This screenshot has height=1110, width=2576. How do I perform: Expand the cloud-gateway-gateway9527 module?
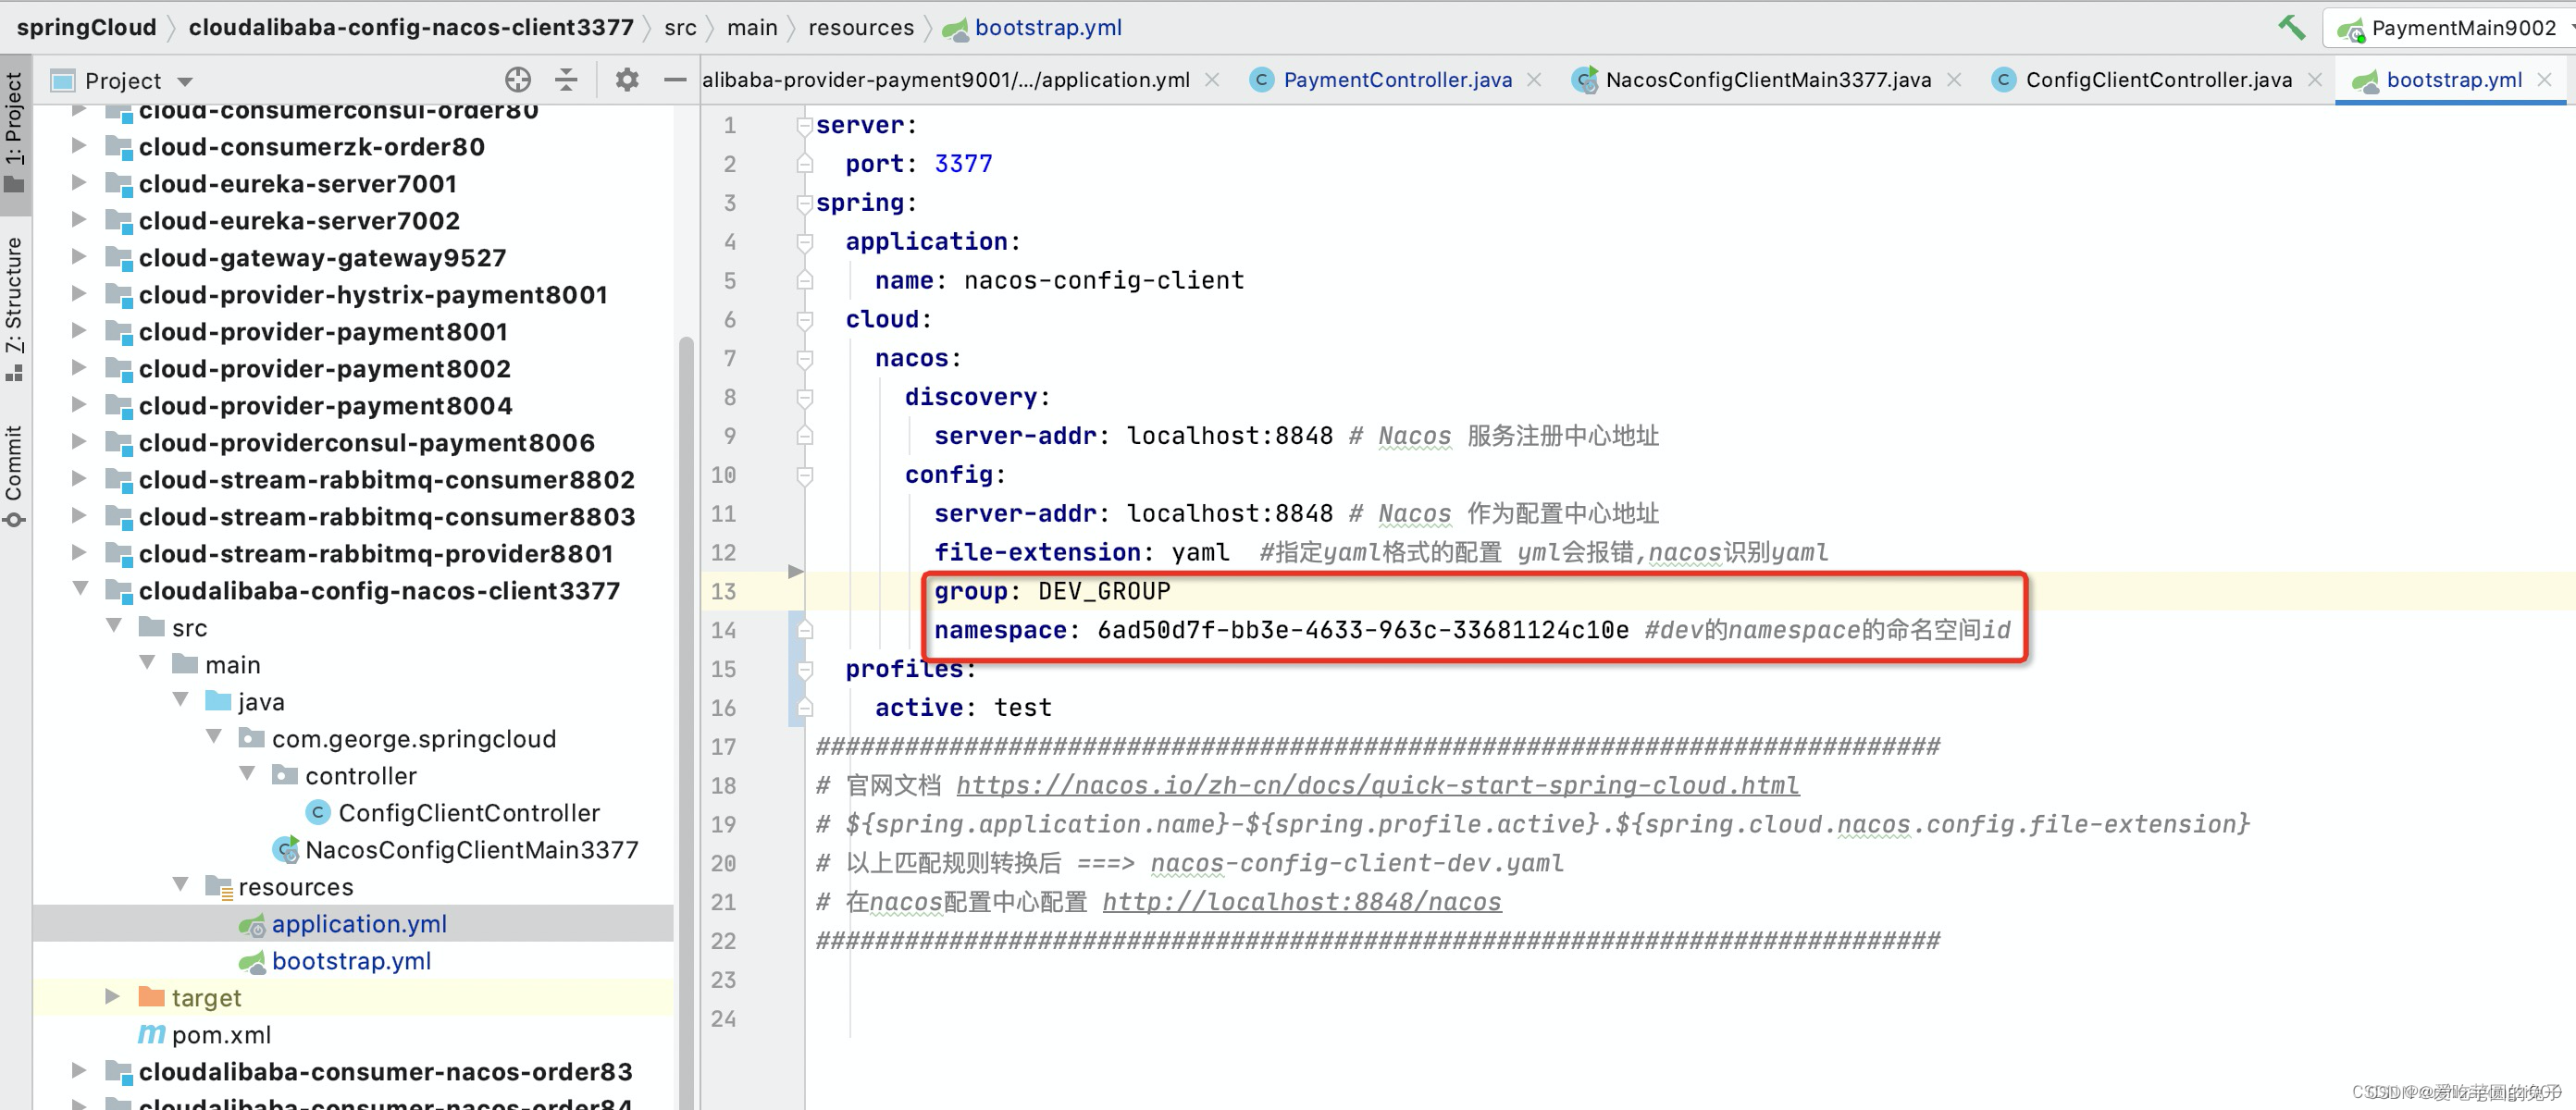[79, 257]
